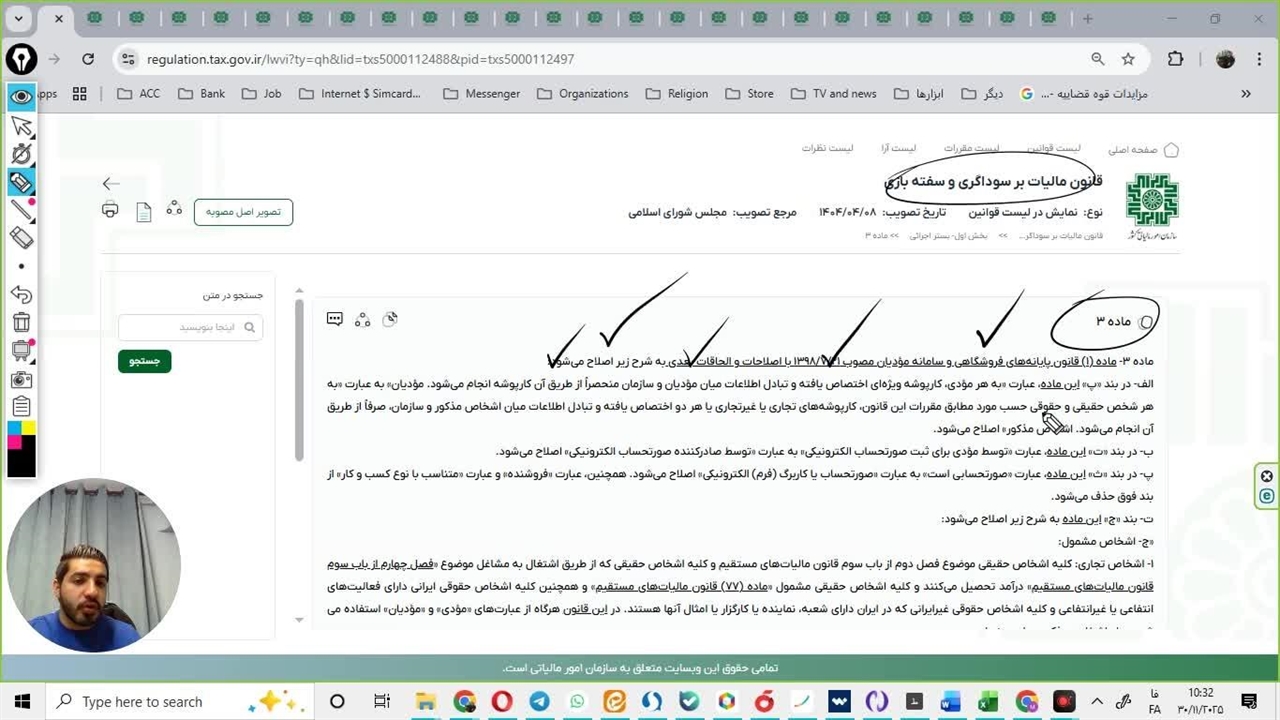
Task: Select the arrow cursor tool in annotation toolbar
Action: (21, 126)
